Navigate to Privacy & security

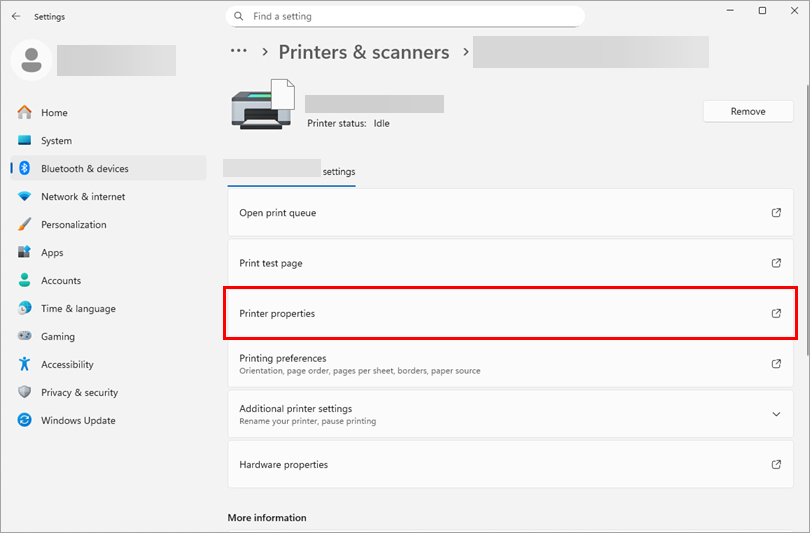click(79, 393)
